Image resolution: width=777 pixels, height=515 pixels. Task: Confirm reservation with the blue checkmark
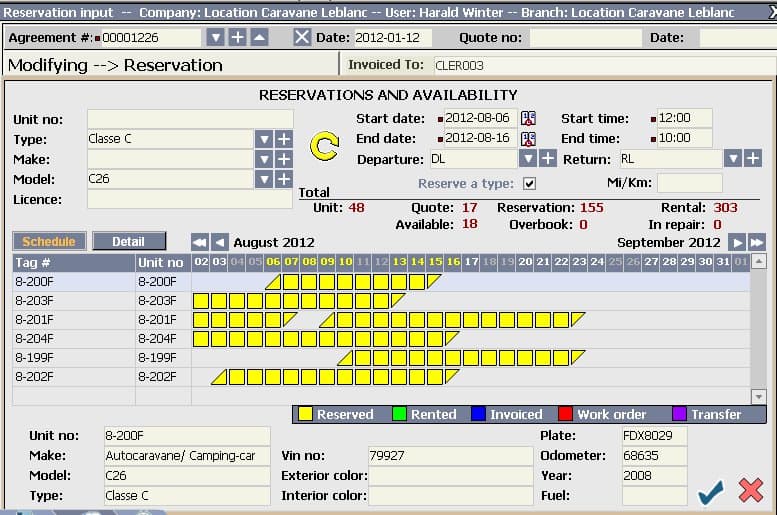[710, 491]
